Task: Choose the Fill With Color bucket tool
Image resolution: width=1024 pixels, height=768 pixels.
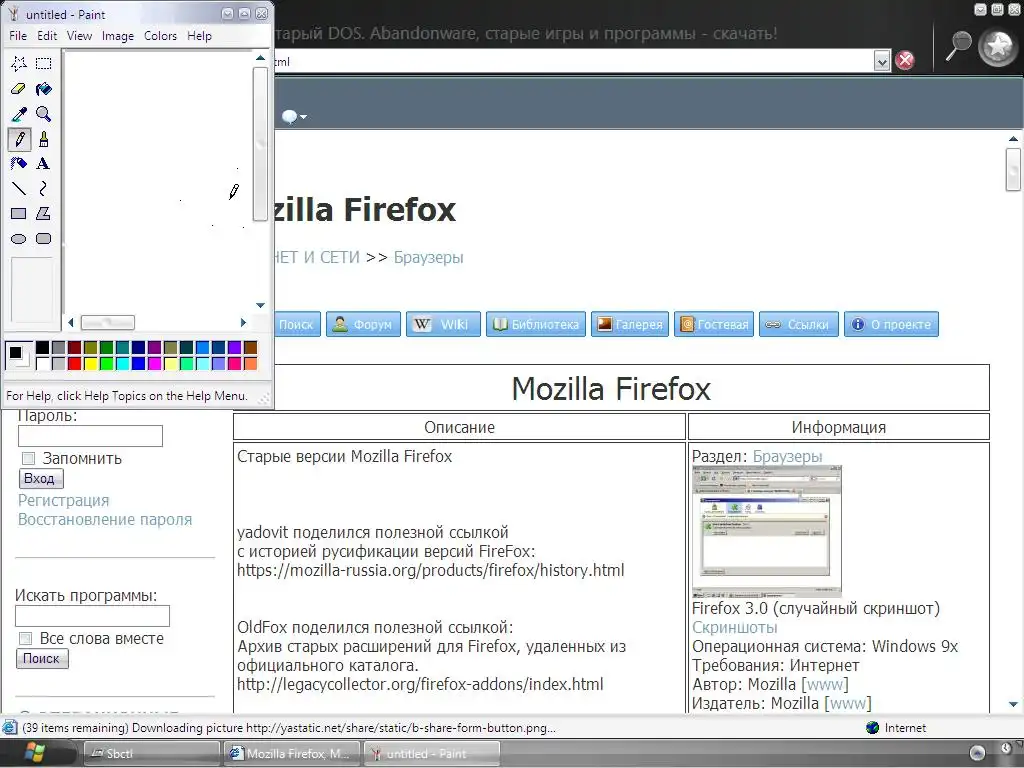Action: click(x=44, y=89)
